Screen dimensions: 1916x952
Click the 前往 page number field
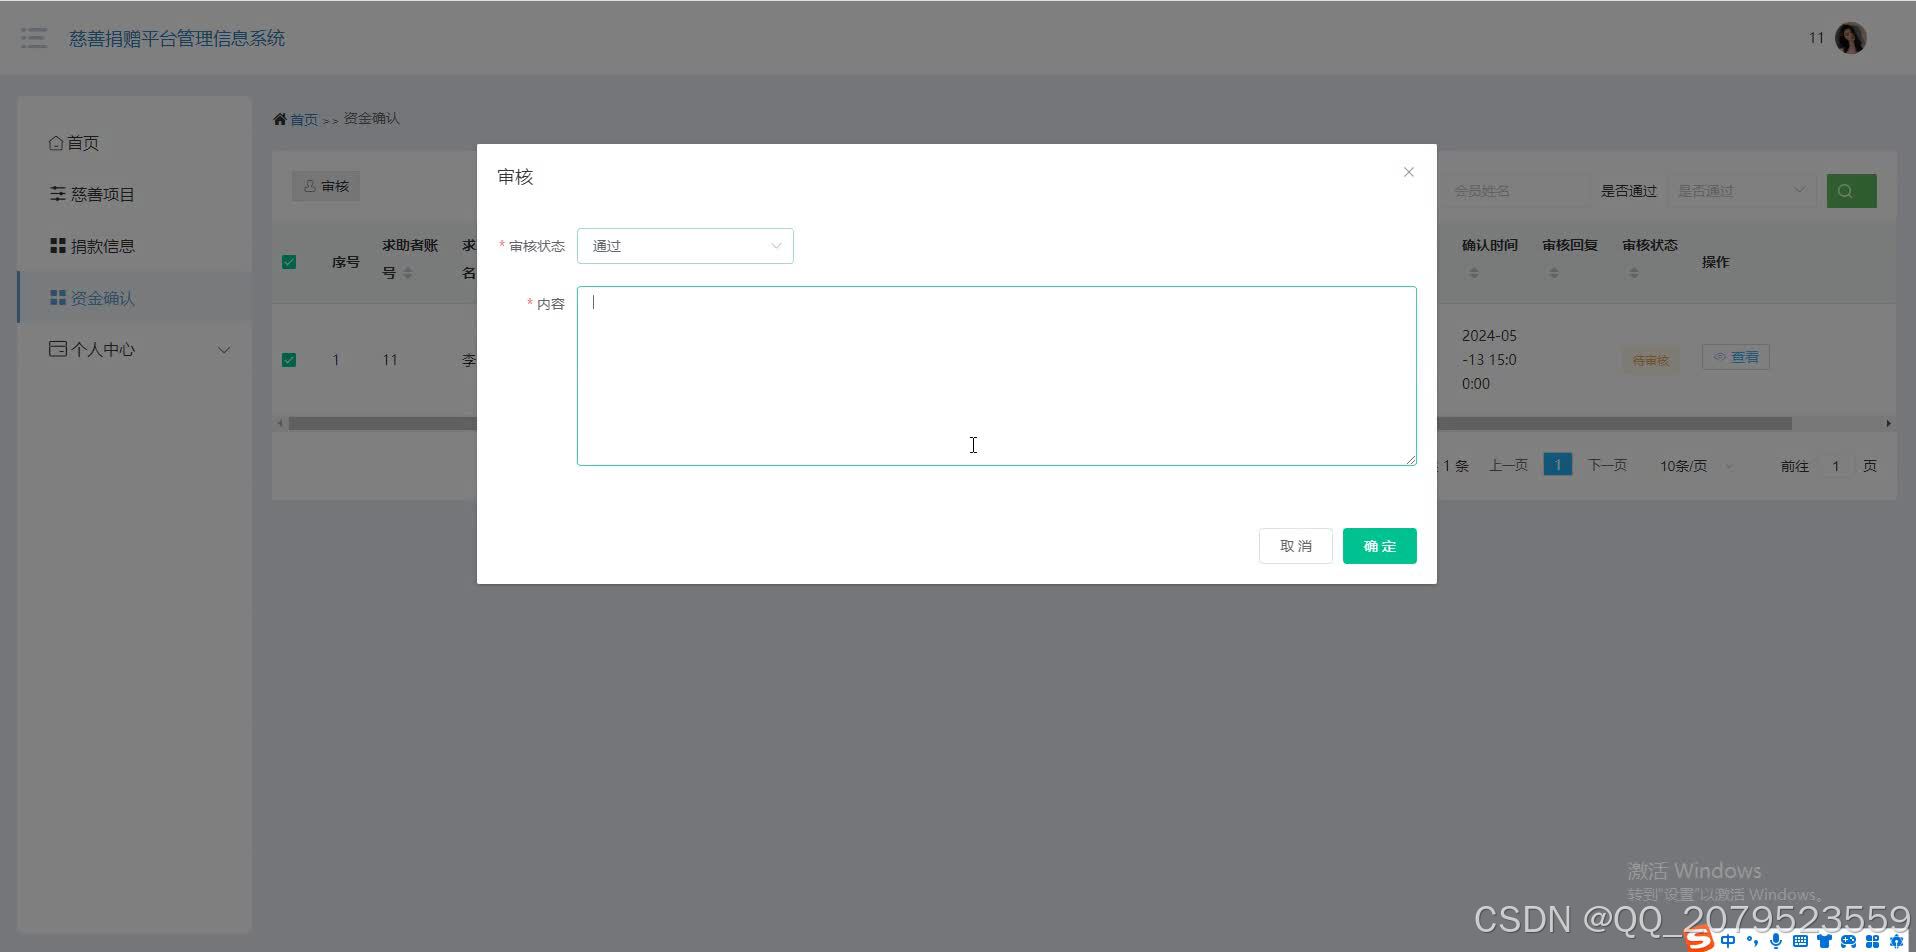pyautogui.click(x=1835, y=466)
